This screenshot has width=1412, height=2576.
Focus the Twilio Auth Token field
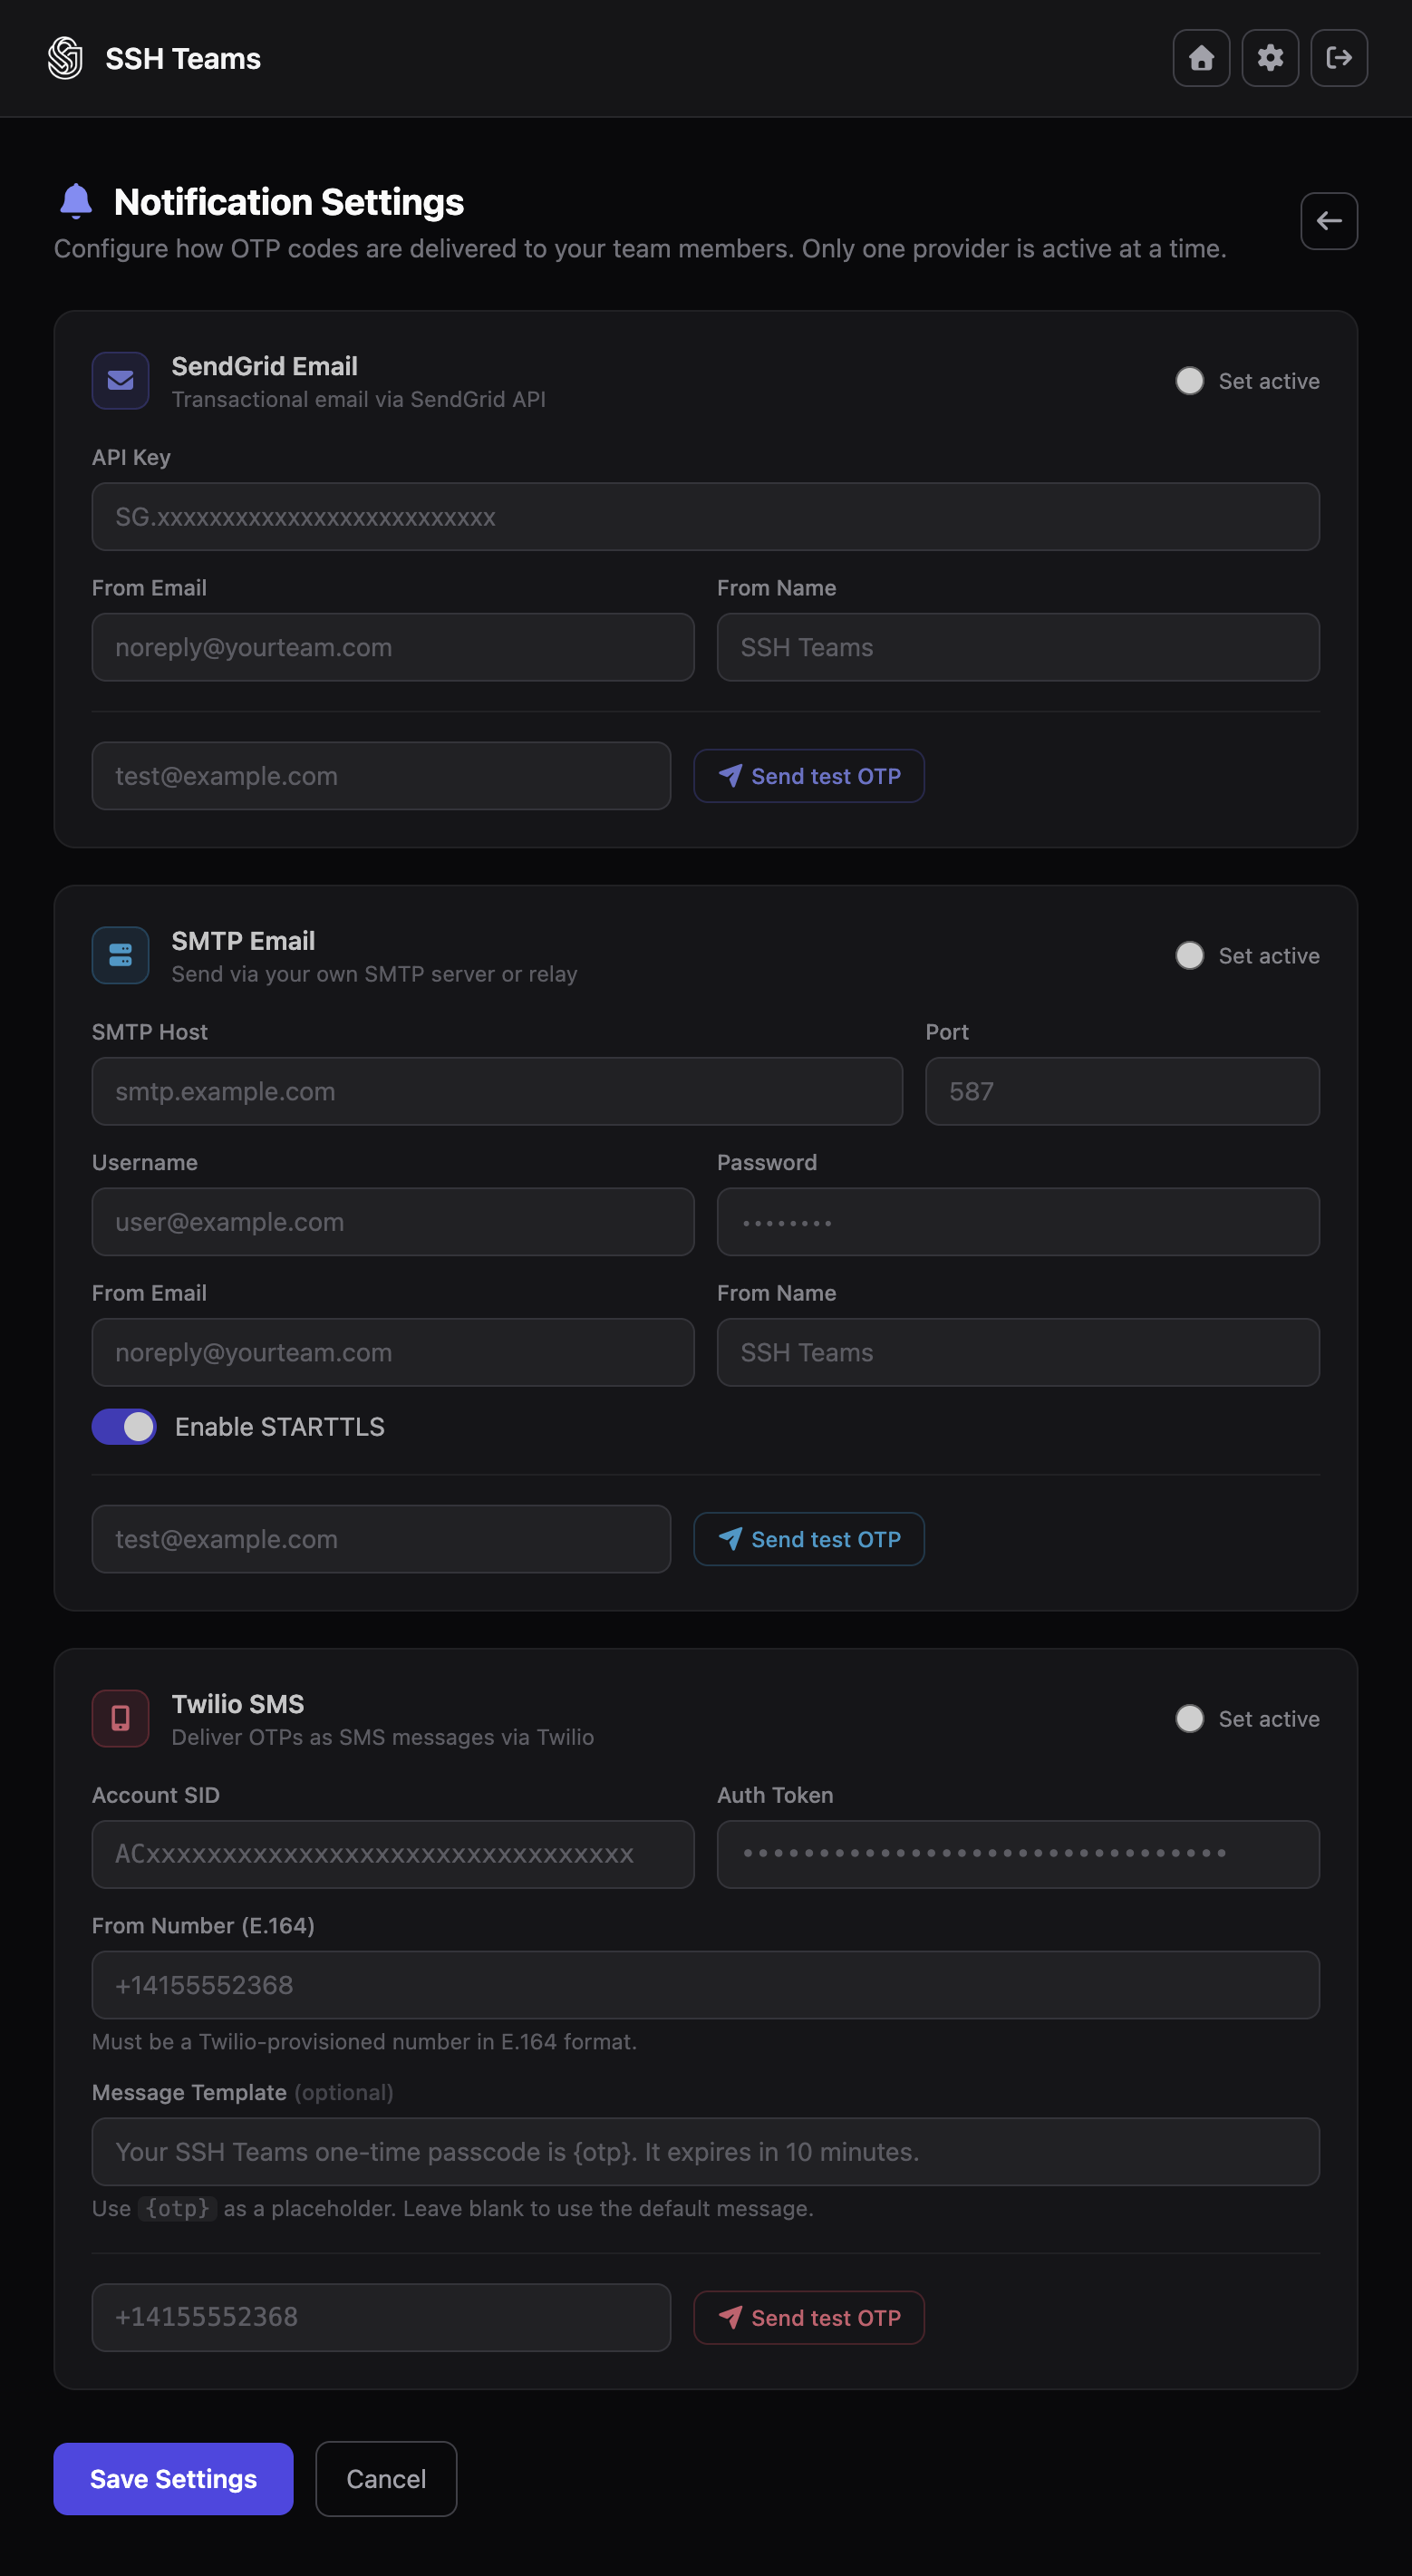(x=1018, y=1854)
